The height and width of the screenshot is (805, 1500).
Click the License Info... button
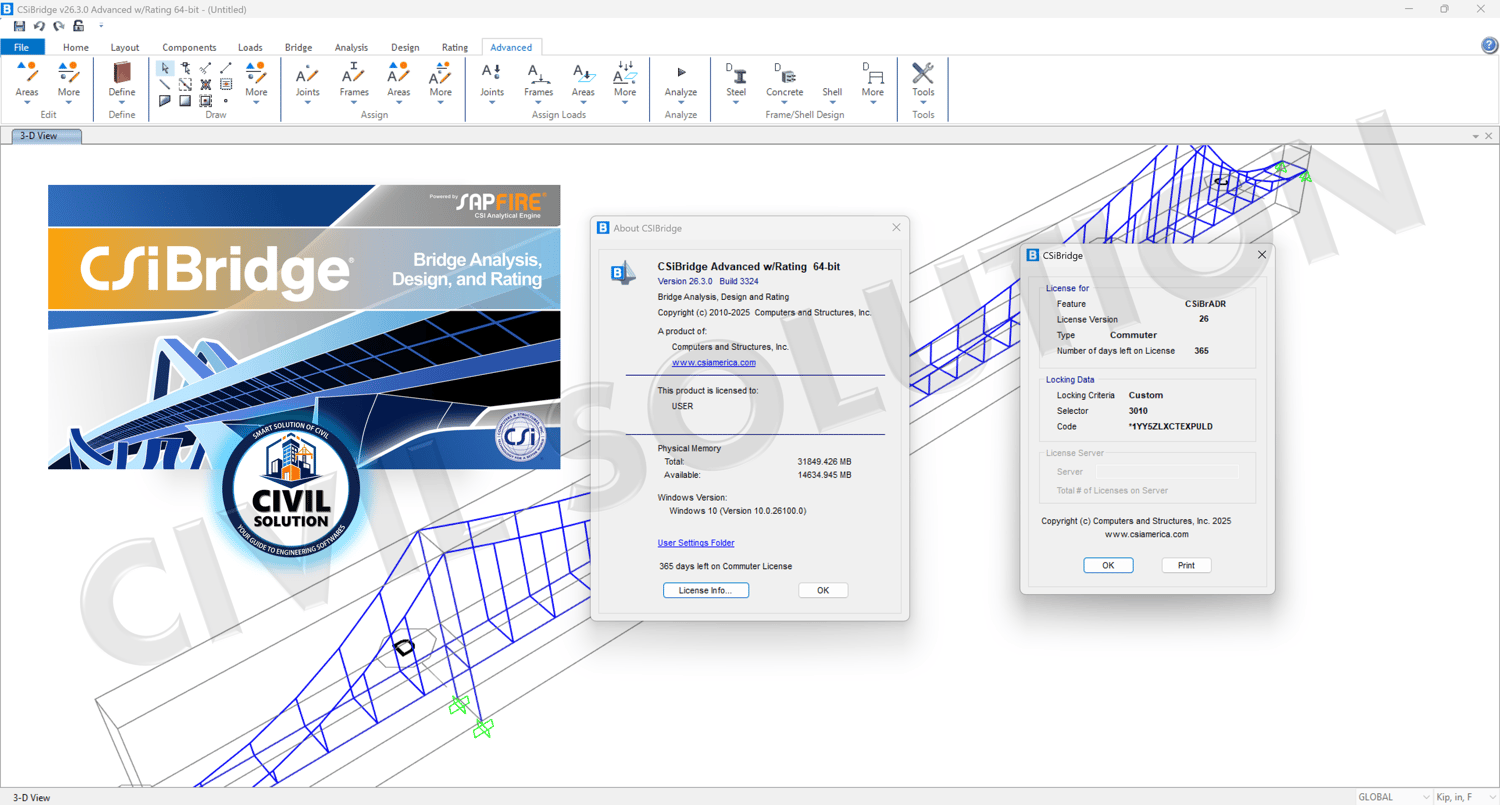pos(706,590)
